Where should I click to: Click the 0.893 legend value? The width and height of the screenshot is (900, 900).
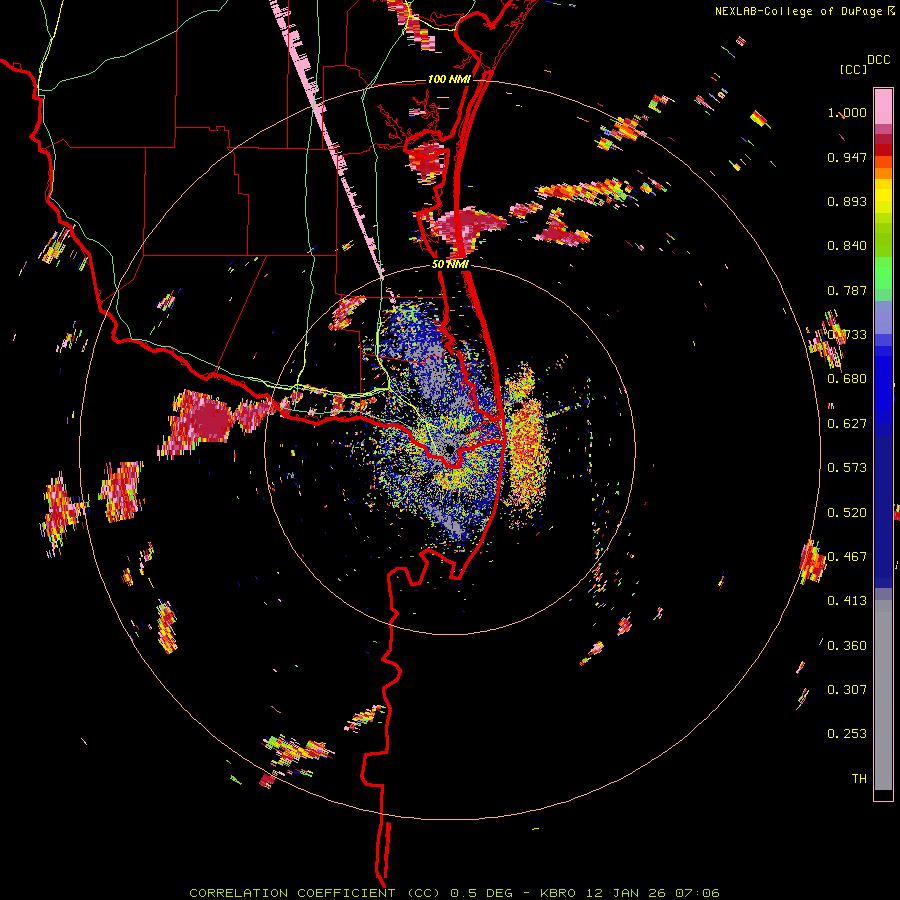coord(847,201)
